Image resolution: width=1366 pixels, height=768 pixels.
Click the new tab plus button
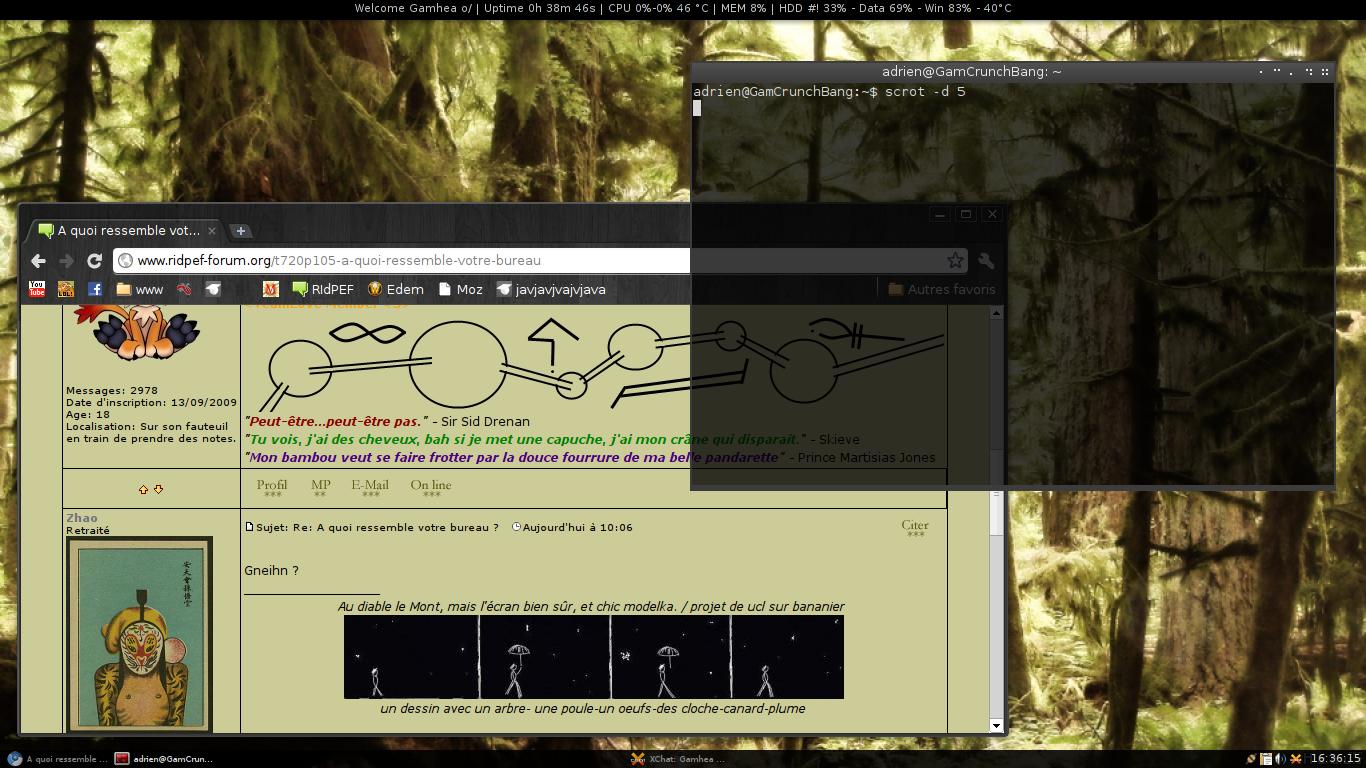click(x=240, y=231)
